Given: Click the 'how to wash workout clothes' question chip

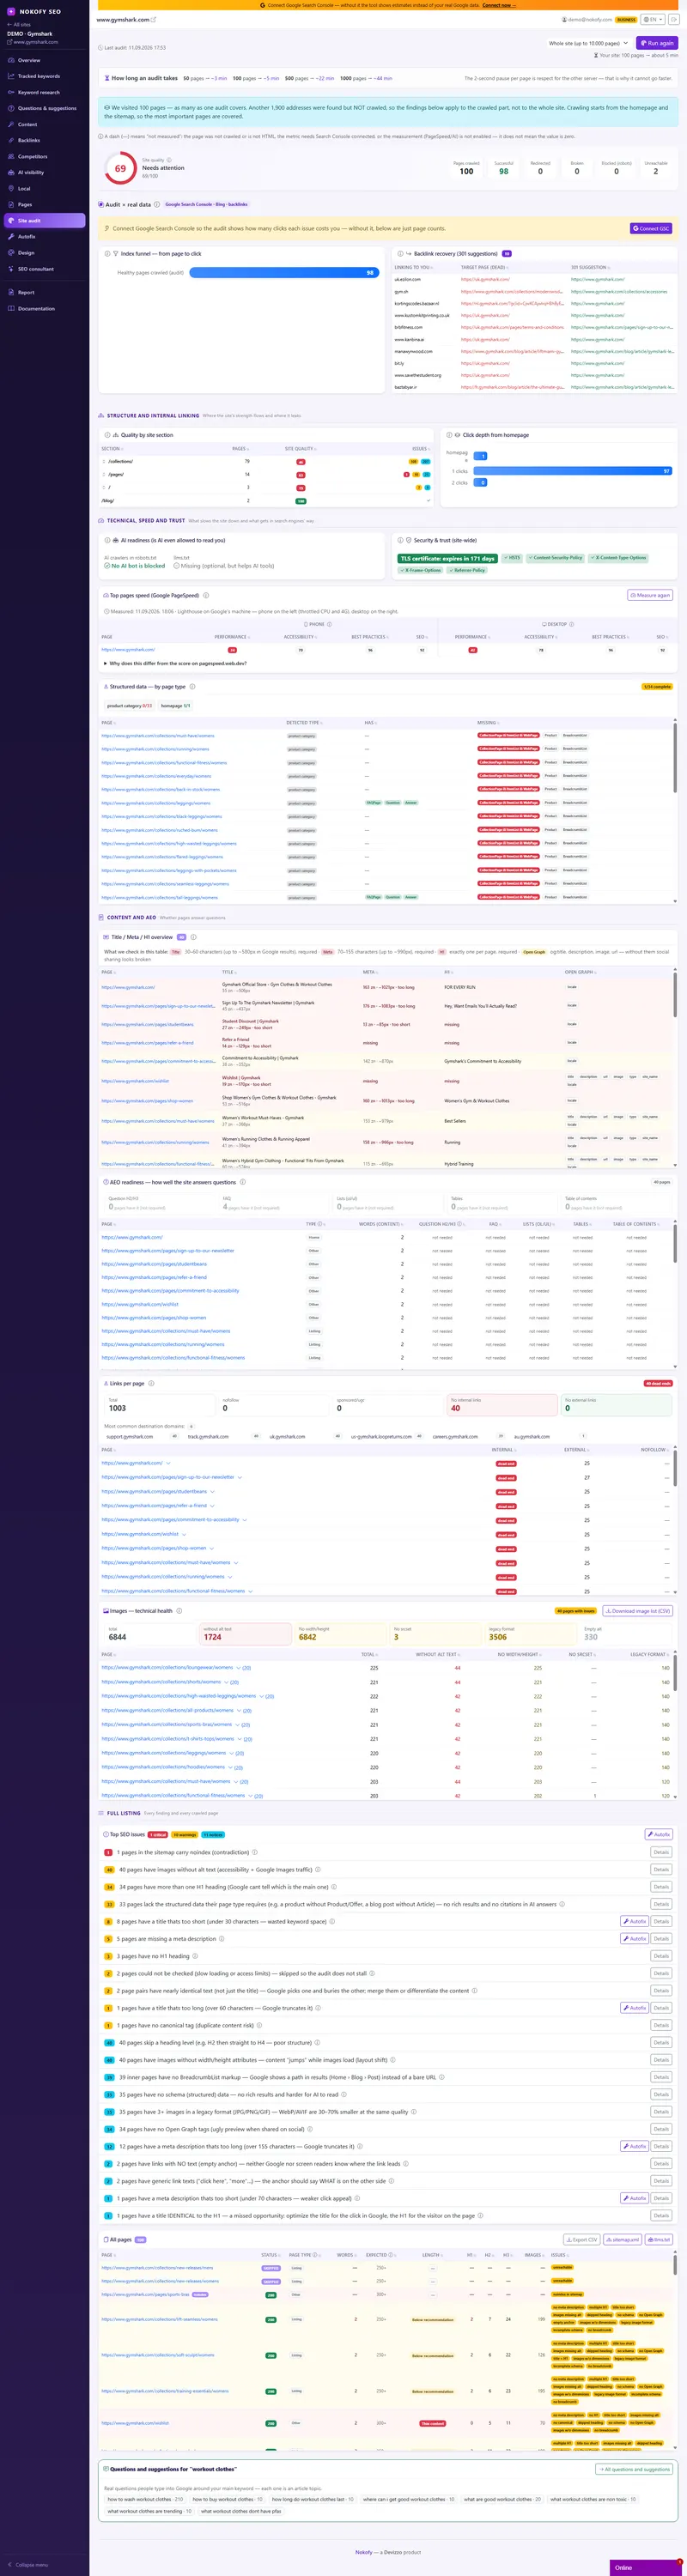Looking at the screenshot, I should 145,2499.
